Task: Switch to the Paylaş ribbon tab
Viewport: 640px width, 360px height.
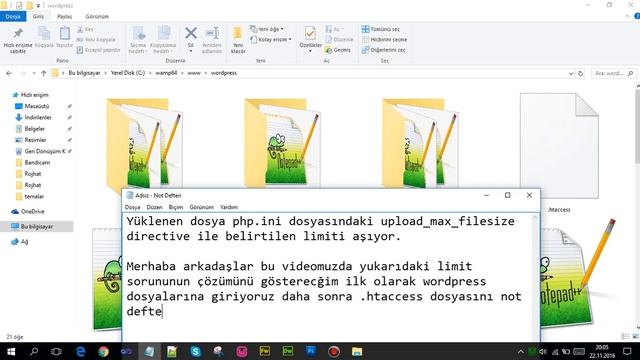Action: click(x=64, y=16)
